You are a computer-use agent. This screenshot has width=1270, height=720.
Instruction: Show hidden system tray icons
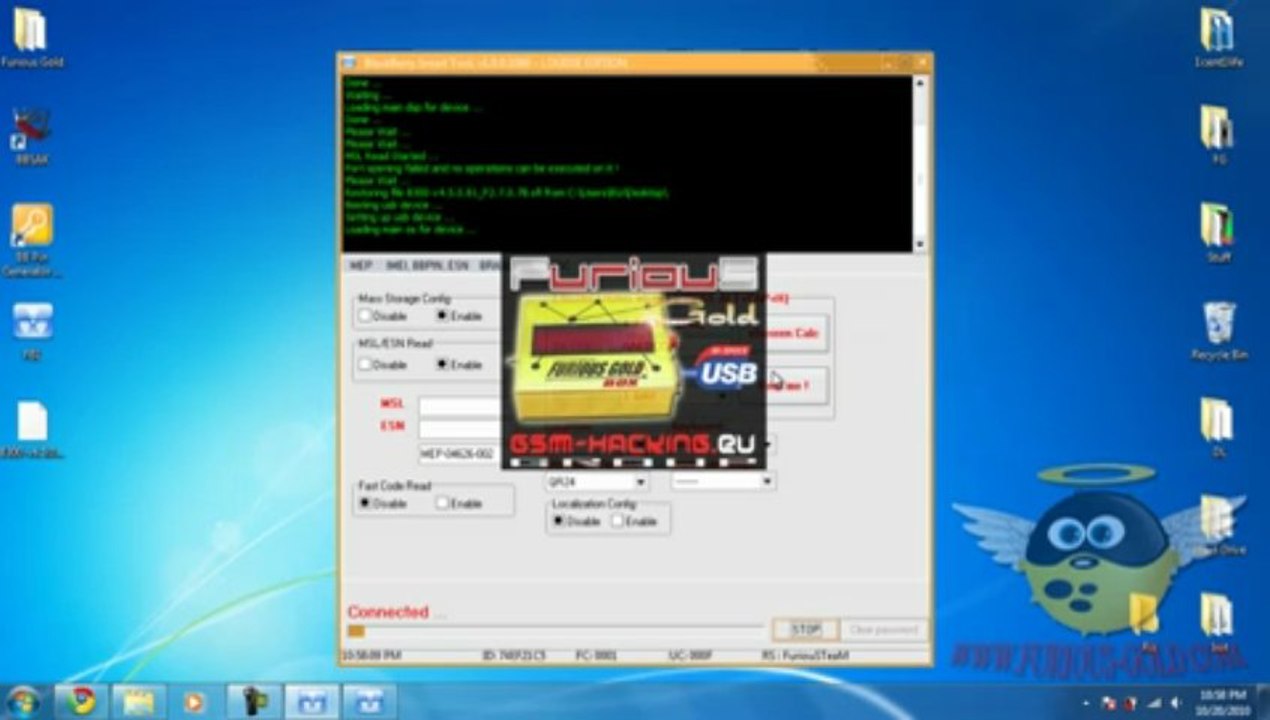(x=1085, y=702)
